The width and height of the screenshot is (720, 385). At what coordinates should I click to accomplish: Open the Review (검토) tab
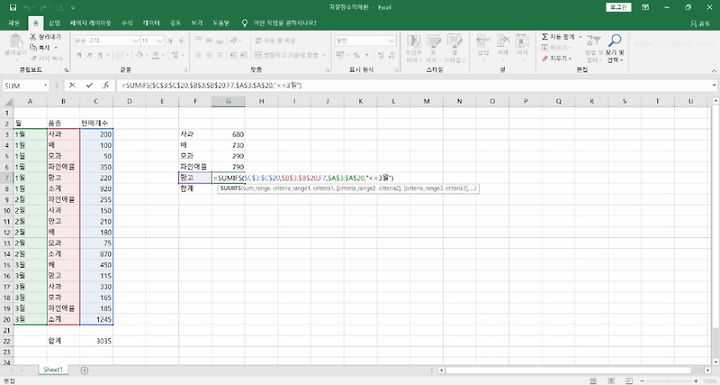pyautogui.click(x=175, y=23)
